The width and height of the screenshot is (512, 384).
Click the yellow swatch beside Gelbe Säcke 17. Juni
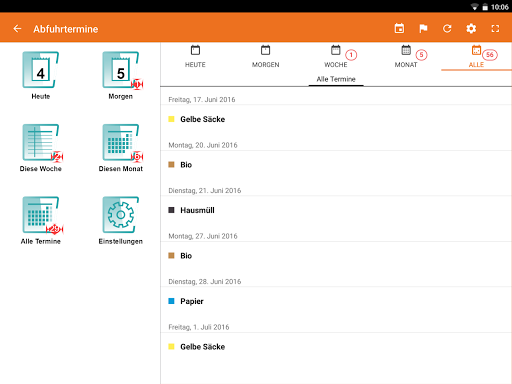point(171,119)
